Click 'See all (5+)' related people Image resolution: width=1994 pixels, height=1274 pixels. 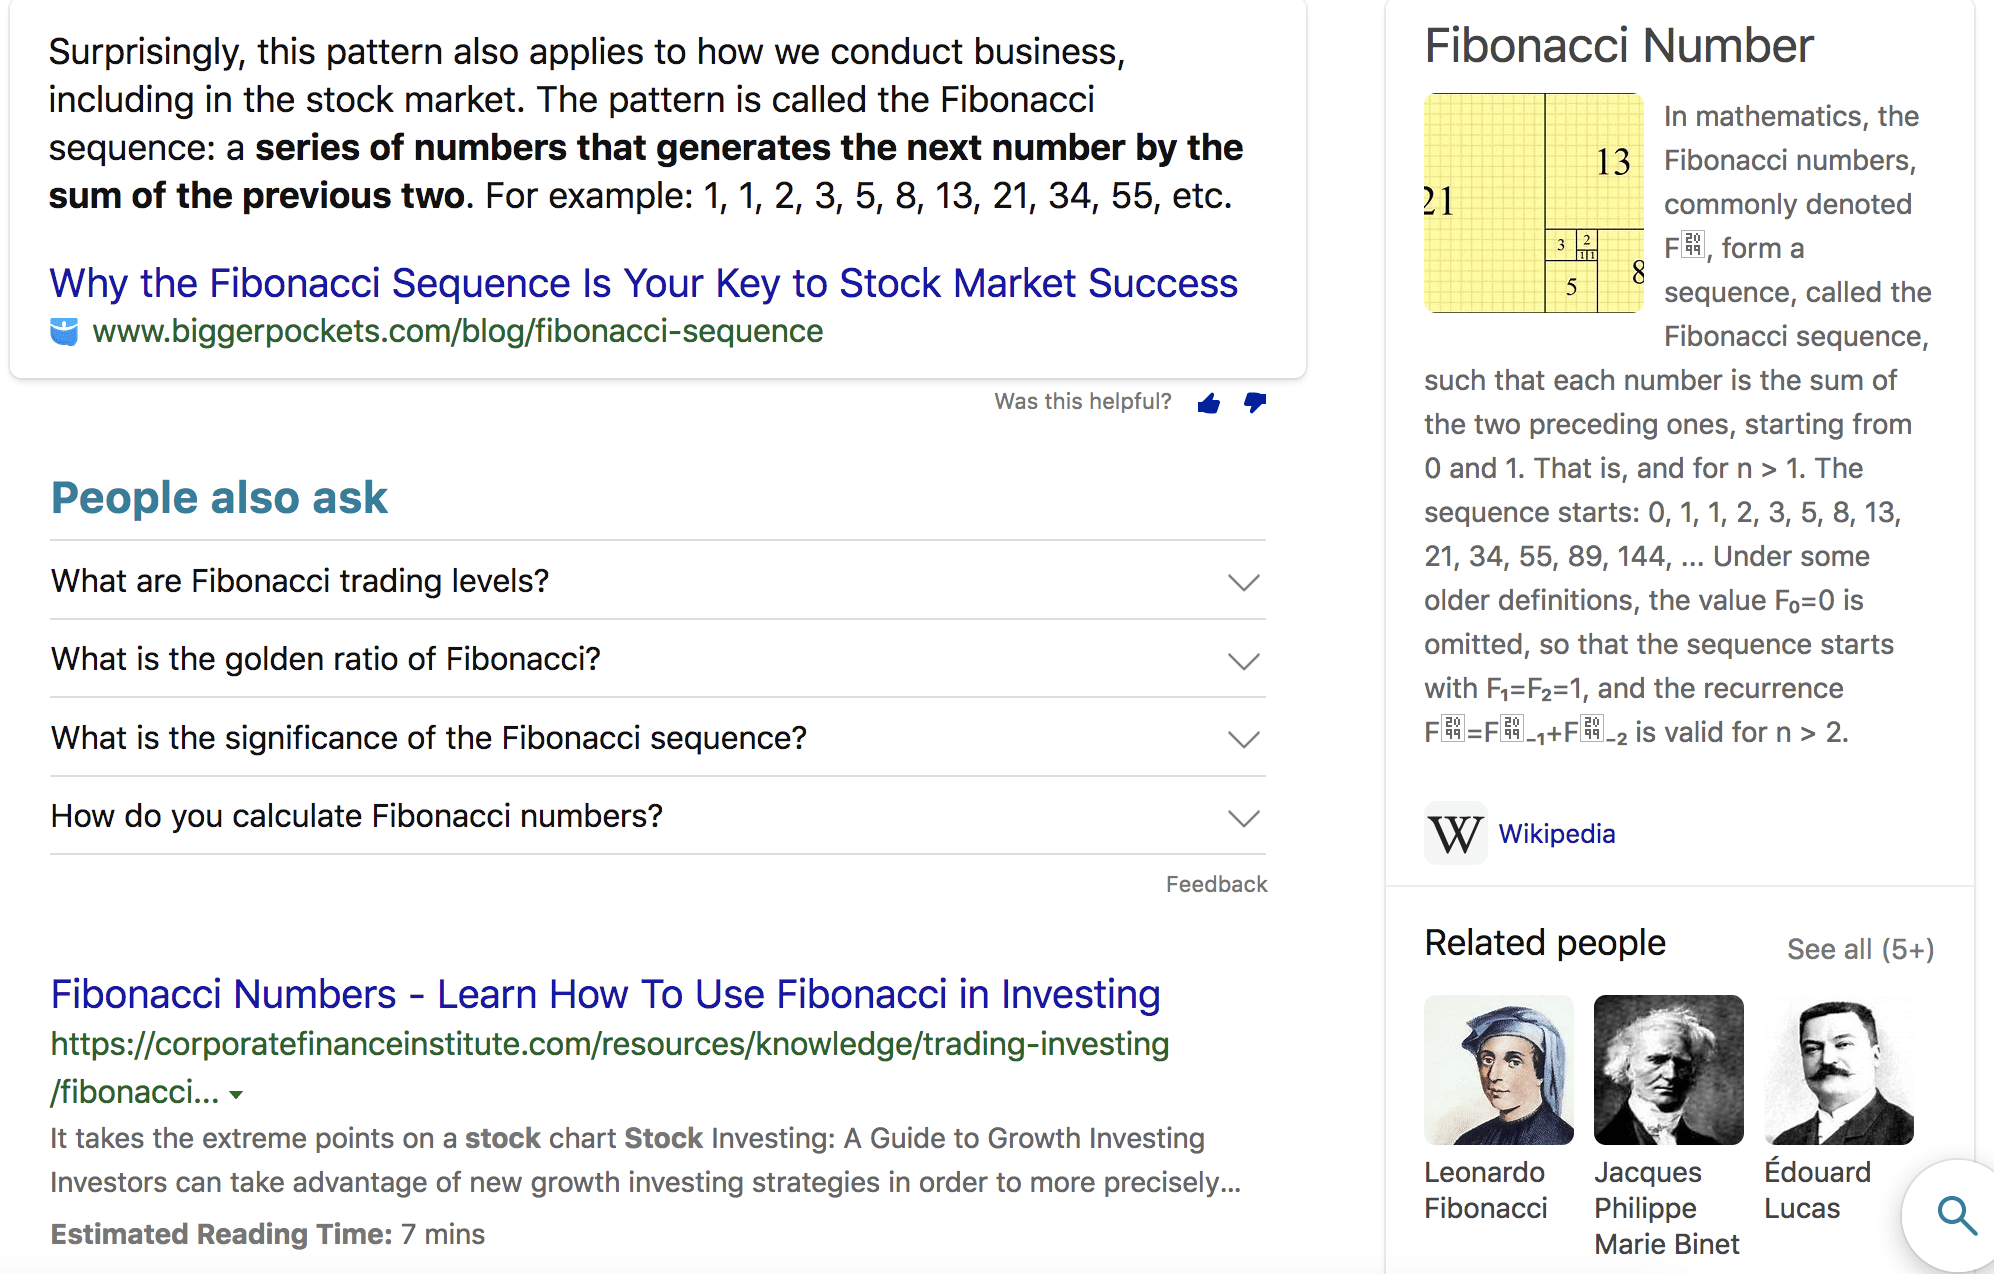(x=1860, y=948)
